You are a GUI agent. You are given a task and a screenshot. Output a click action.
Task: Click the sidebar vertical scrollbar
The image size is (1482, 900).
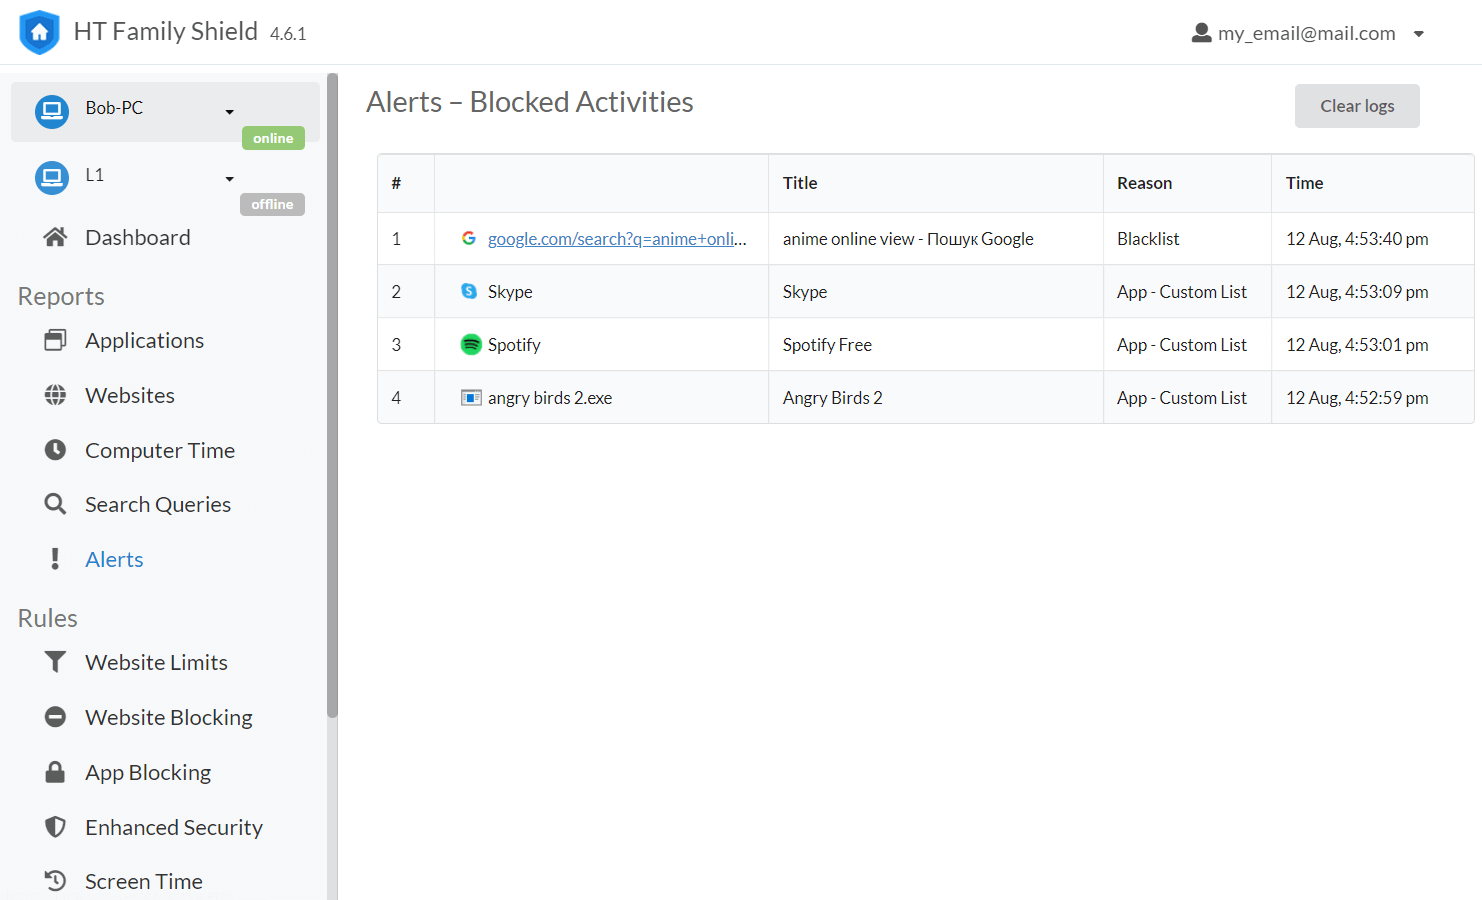coord(332,395)
